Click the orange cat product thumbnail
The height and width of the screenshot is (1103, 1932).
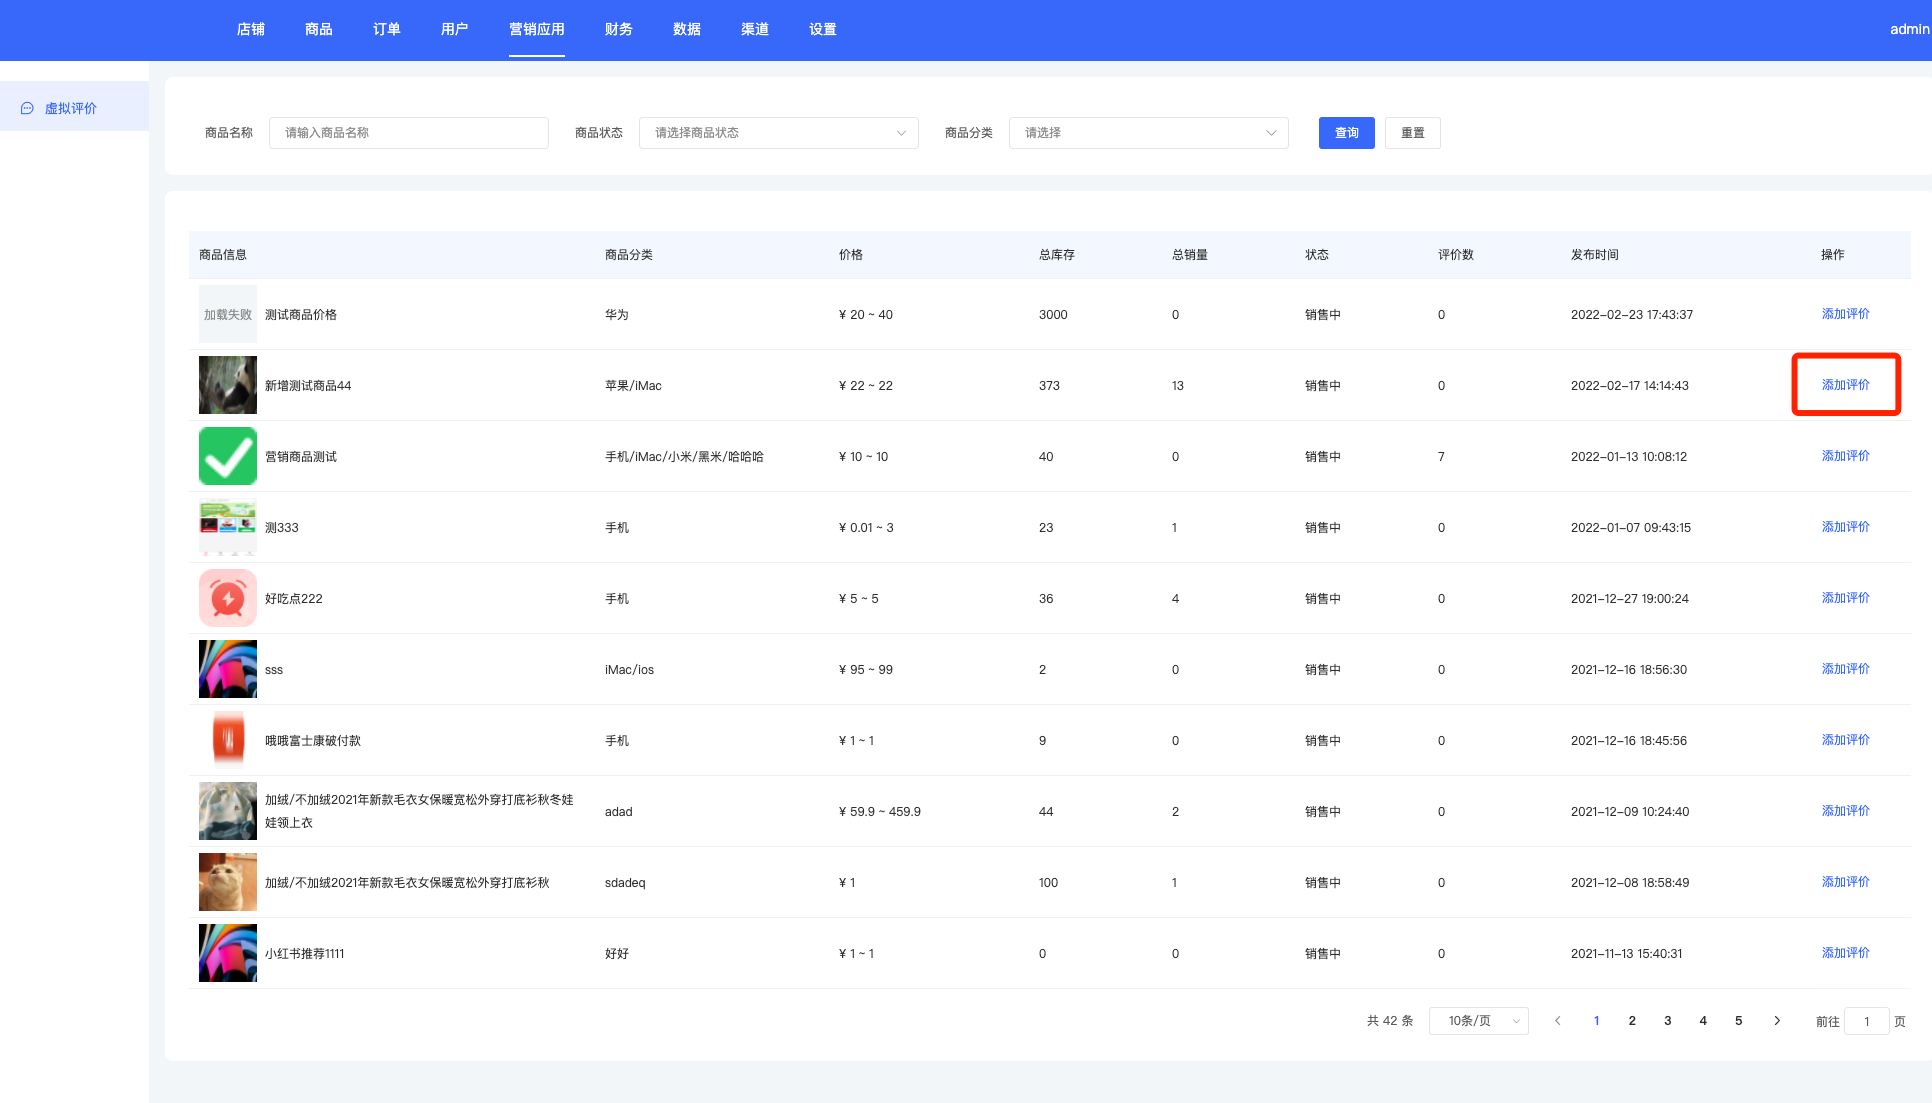point(227,882)
